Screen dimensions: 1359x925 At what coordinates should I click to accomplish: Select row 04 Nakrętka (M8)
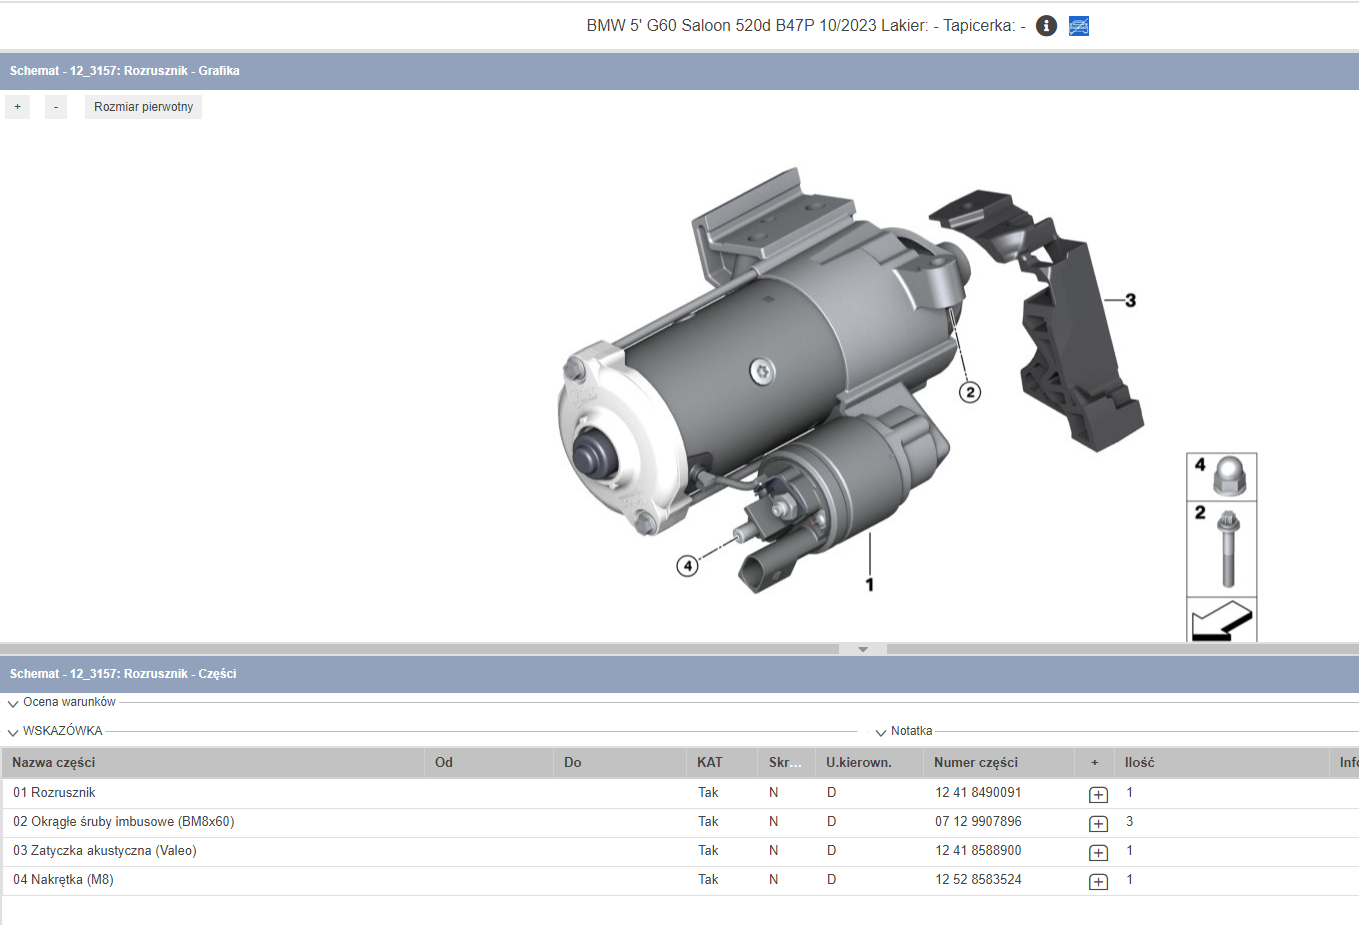680,880
